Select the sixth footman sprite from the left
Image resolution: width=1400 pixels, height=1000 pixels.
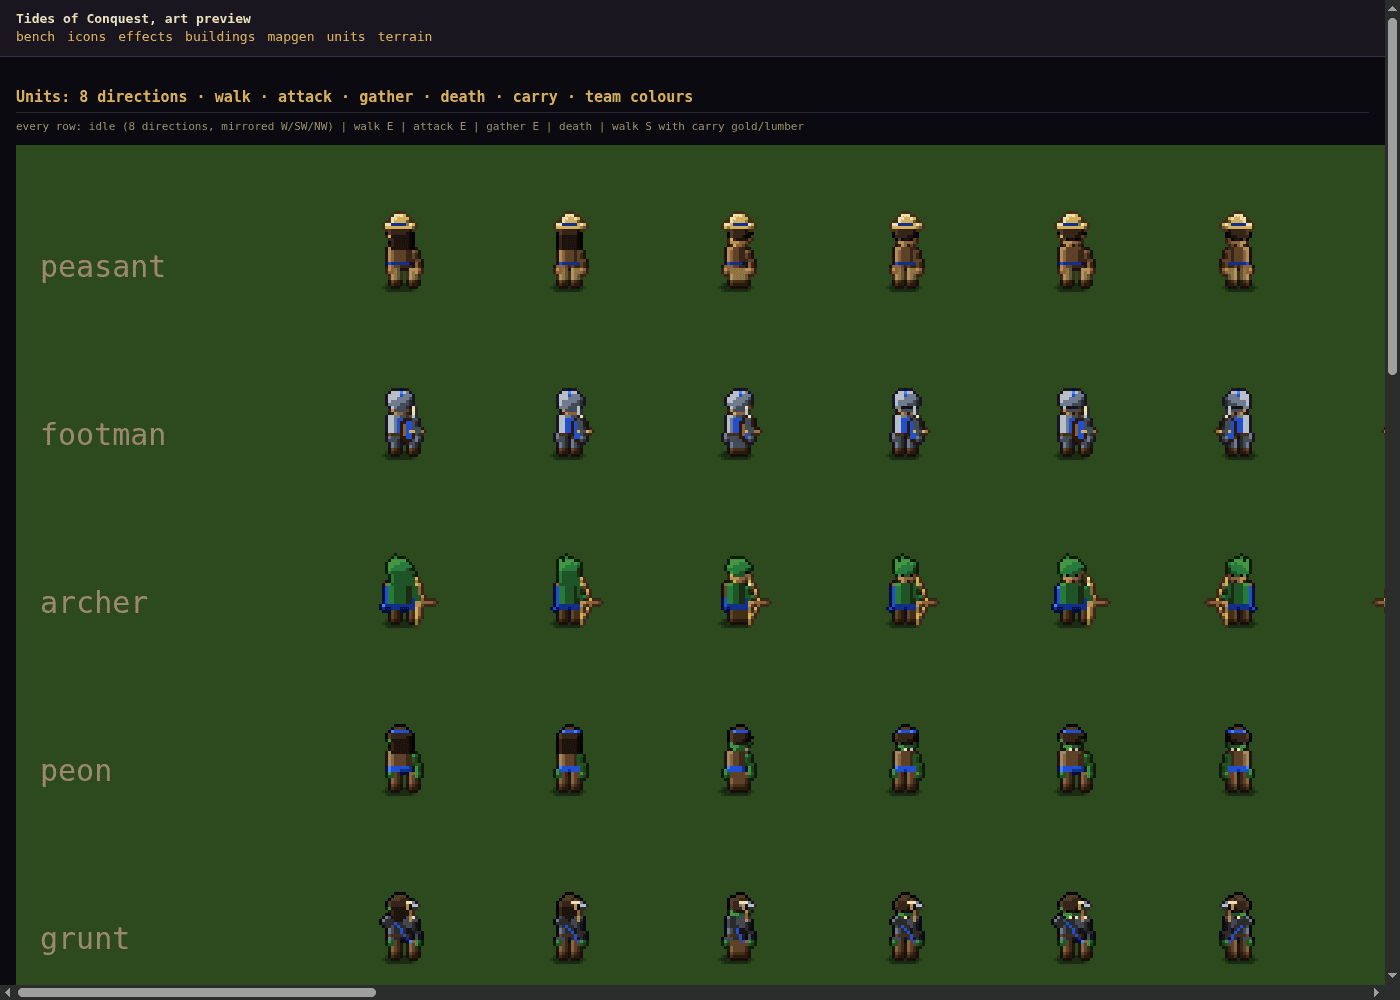tap(1236, 424)
